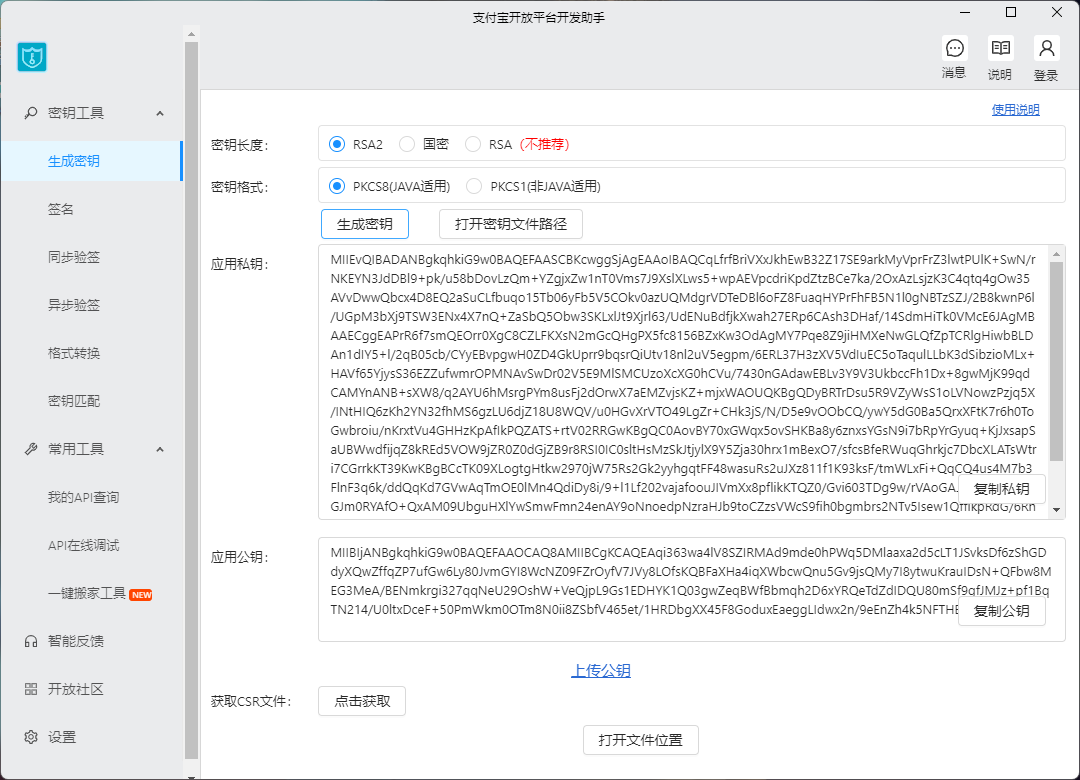Click the 常用工具 wrench icon
This screenshot has width=1080, height=780.
coord(31,449)
